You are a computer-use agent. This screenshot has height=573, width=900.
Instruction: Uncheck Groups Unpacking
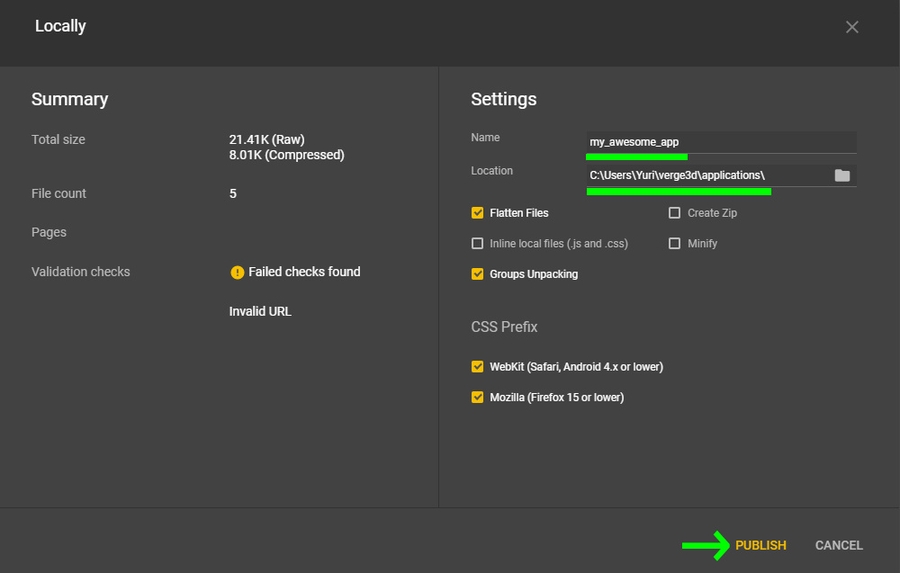(478, 274)
